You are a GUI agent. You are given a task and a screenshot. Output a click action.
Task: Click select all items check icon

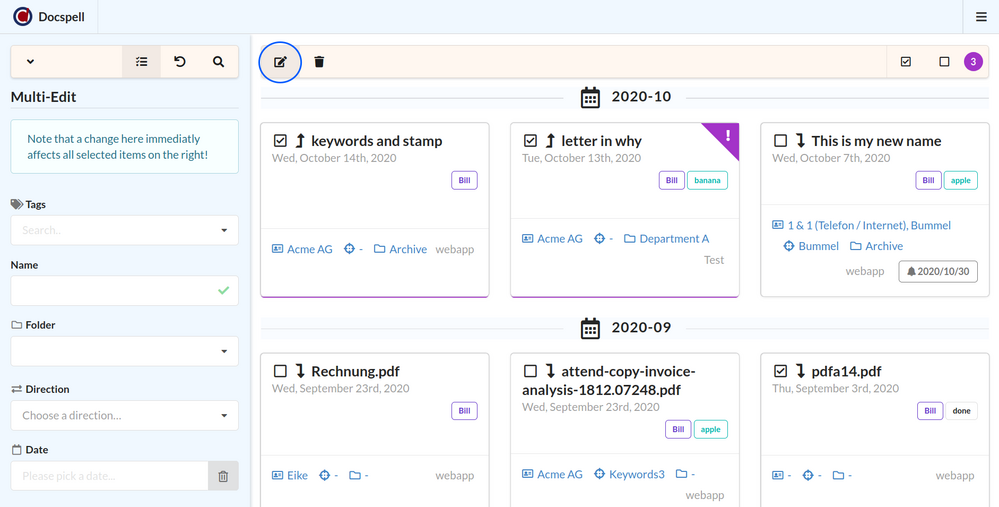click(906, 62)
